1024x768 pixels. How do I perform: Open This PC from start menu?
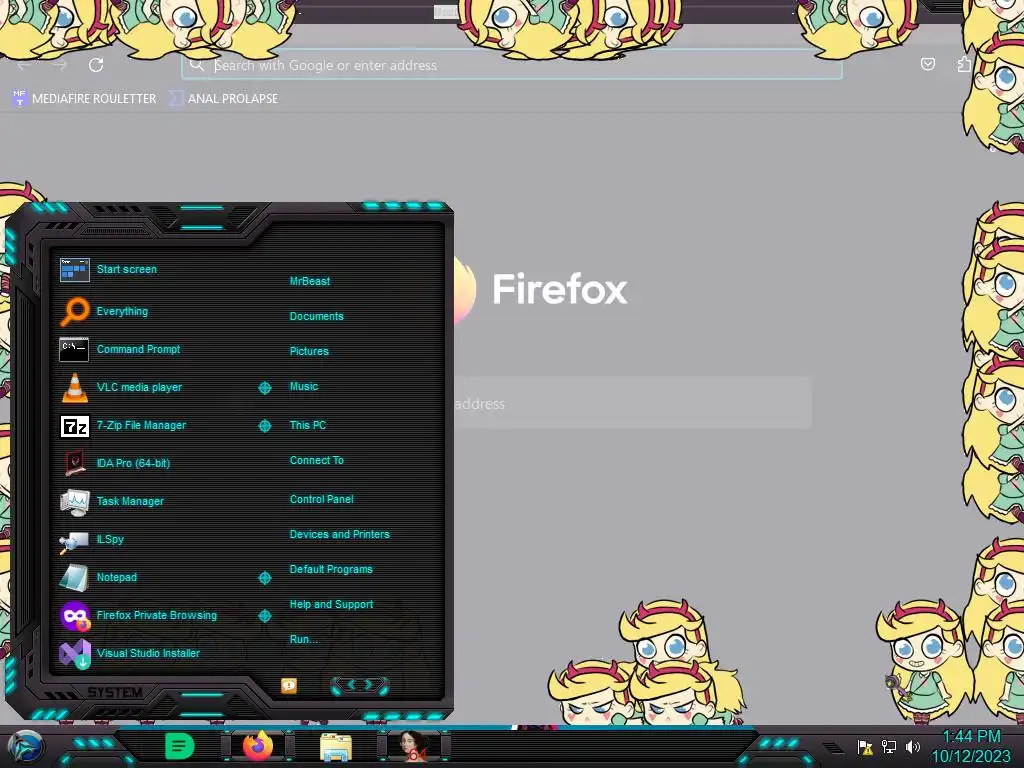click(x=308, y=425)
